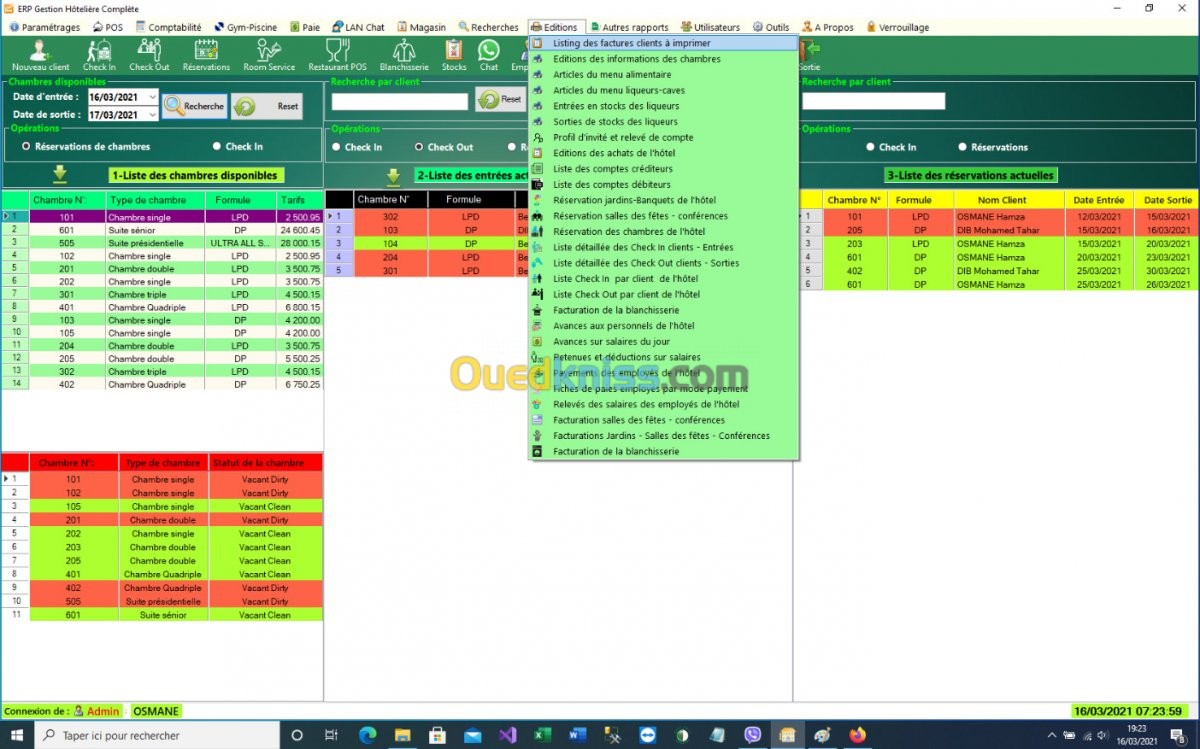This screenshot has height=749, width=1200.
Task: Click the Check Out toolbar icon
Action: point(149,55)
